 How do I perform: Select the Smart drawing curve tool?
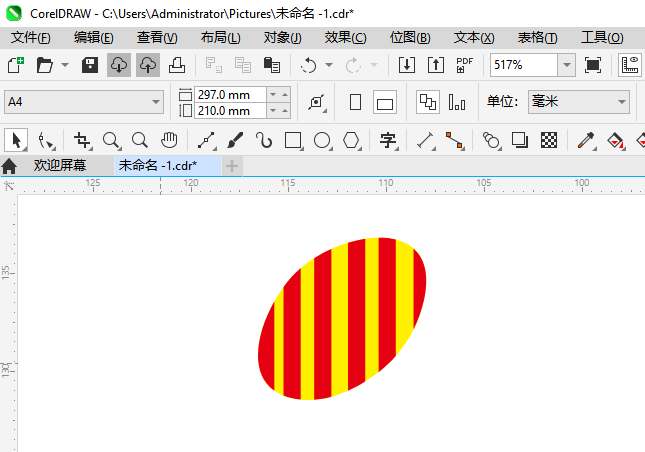click(x=264, y=141)
